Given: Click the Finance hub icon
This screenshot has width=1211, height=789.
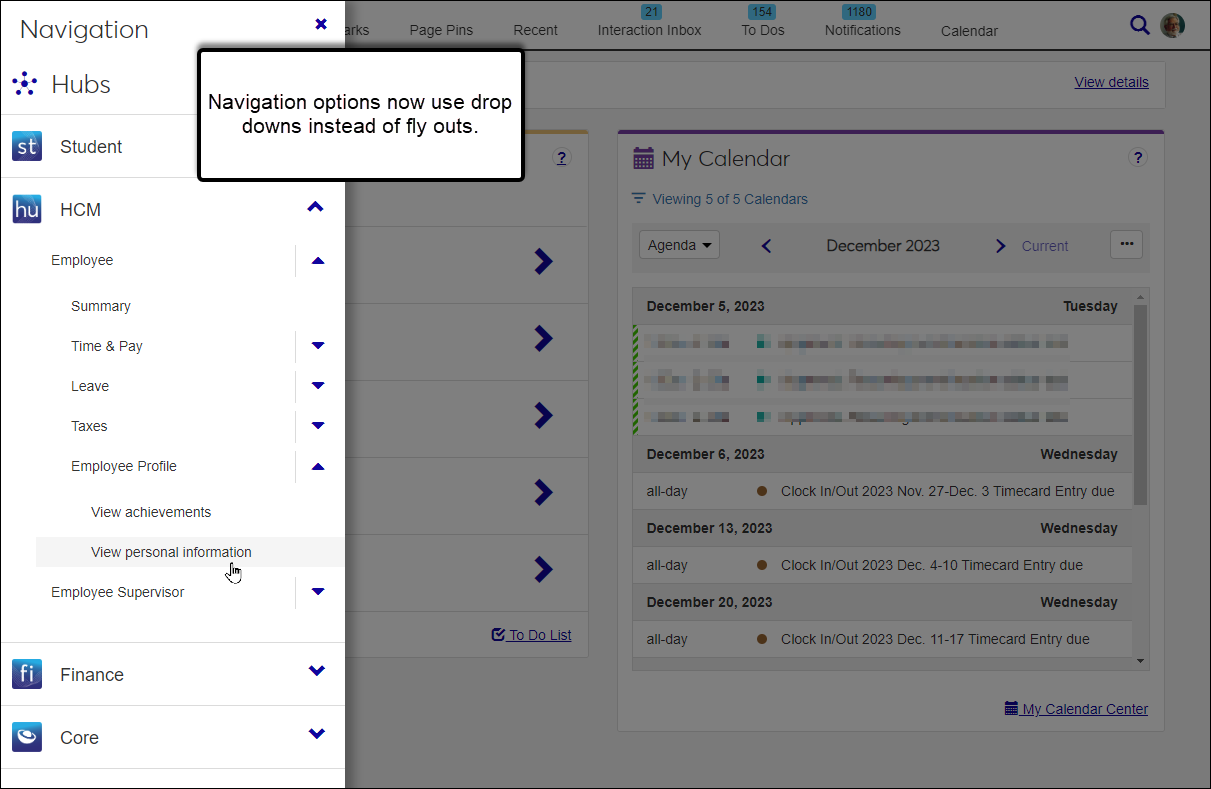Looking at the screenshot, I should 27,674.
